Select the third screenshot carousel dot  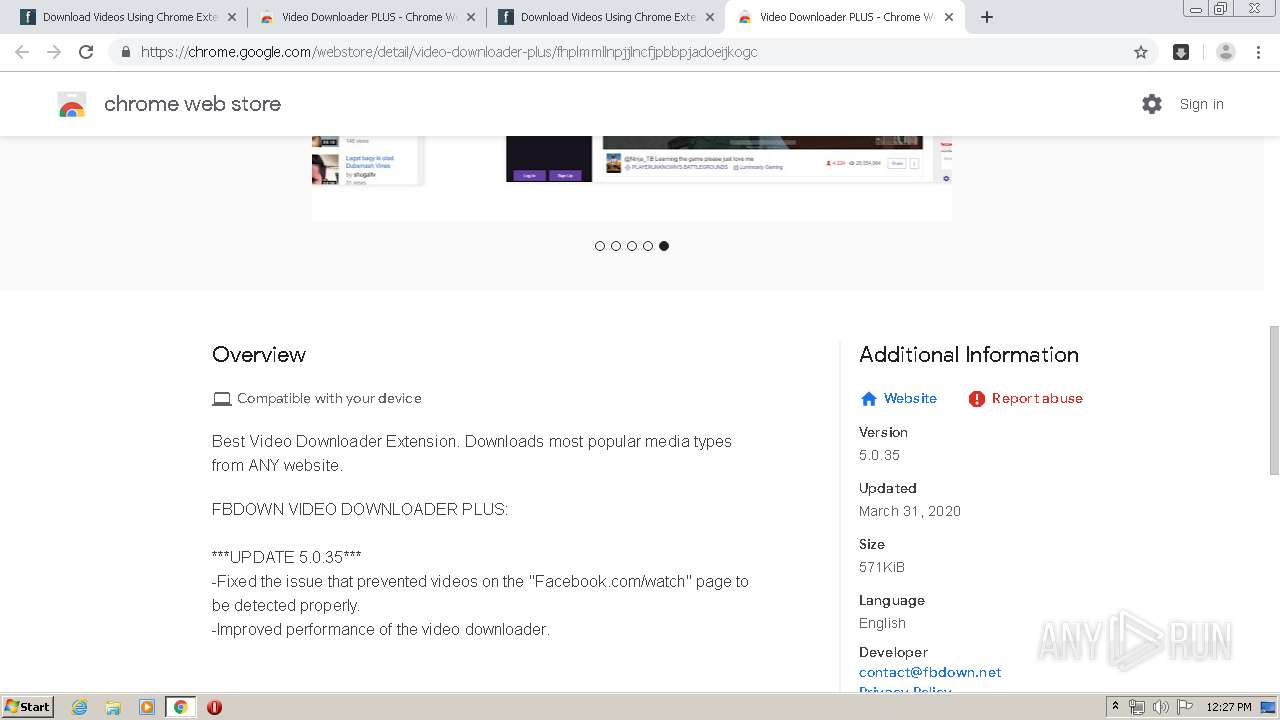(632, 246)
